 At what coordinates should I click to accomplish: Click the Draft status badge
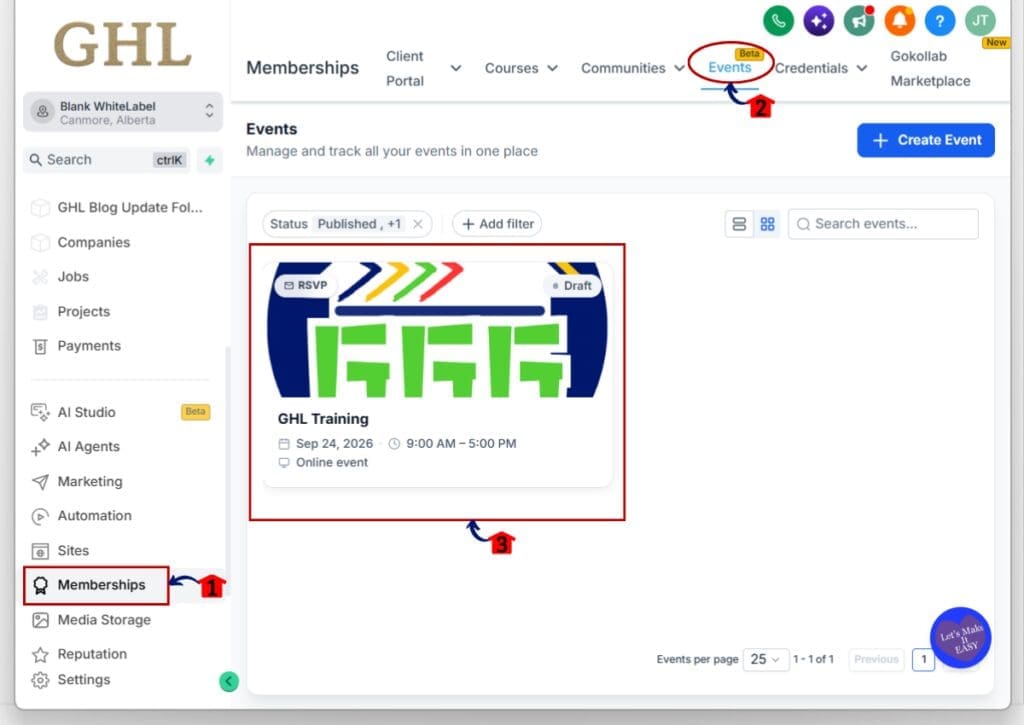pyautogui.click(x=572, y=286)
